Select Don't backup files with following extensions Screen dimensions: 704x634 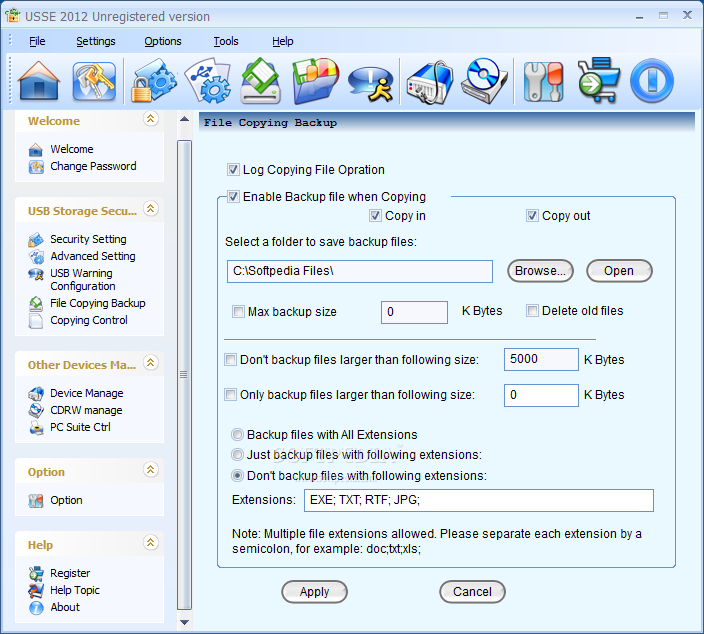tap(237, 476)
